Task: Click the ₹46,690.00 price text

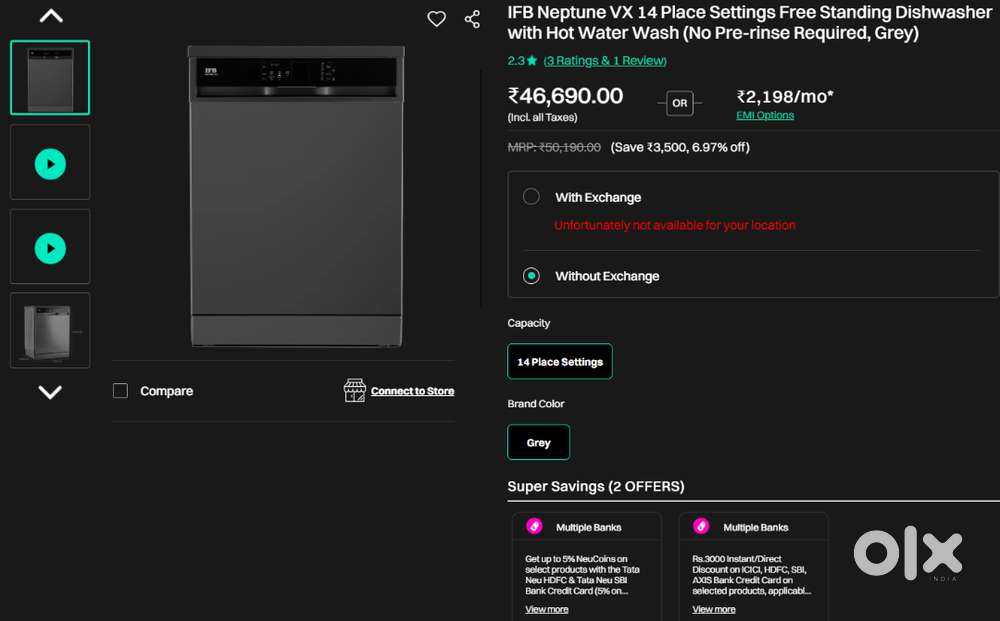Action: (565, 96)
